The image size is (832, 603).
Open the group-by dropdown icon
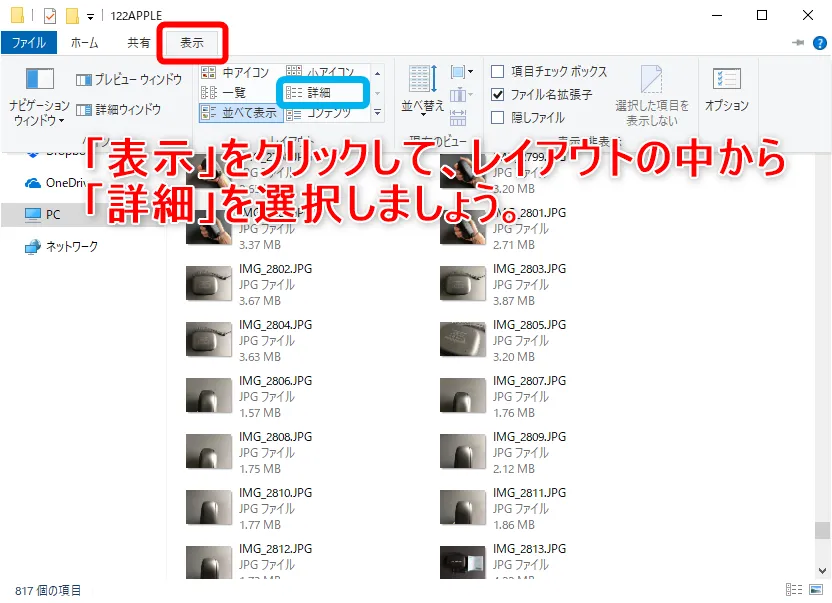(x=462, y=72)
